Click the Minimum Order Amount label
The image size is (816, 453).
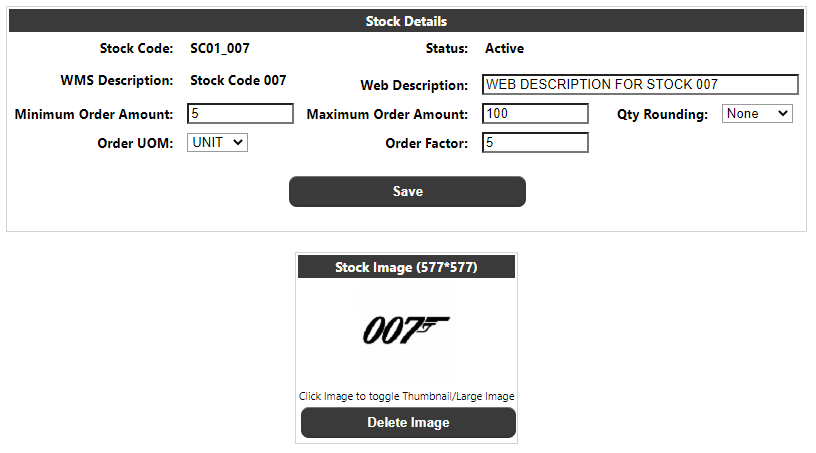click(94, 115)
